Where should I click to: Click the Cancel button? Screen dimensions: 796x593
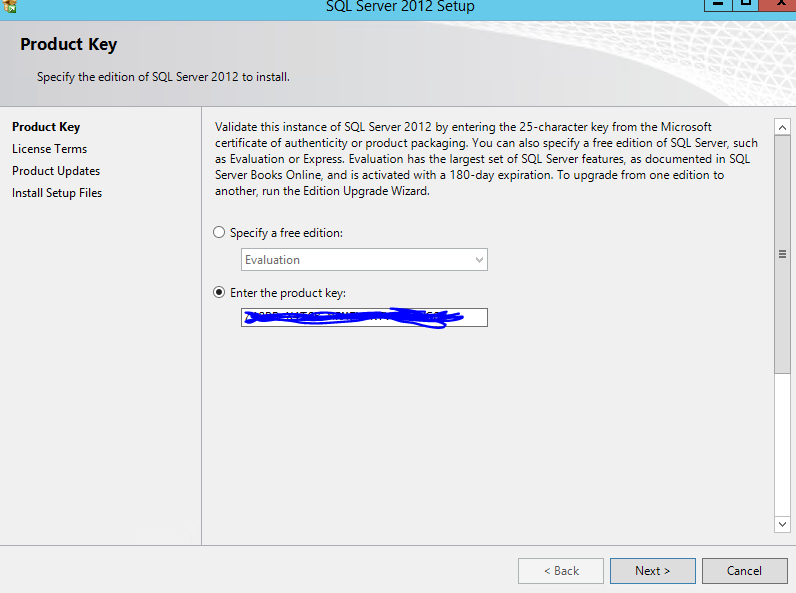[x=744, y=571]
